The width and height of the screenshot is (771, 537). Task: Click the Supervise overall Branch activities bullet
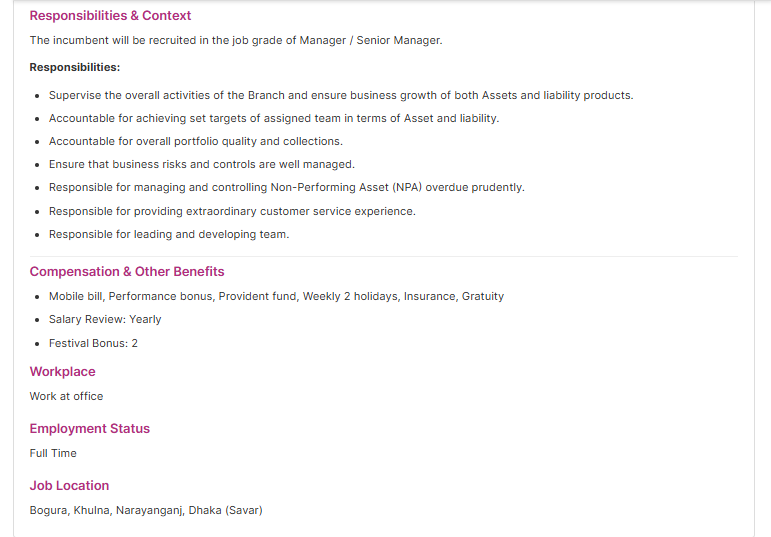pyautogui.click(x=341, y=95)
